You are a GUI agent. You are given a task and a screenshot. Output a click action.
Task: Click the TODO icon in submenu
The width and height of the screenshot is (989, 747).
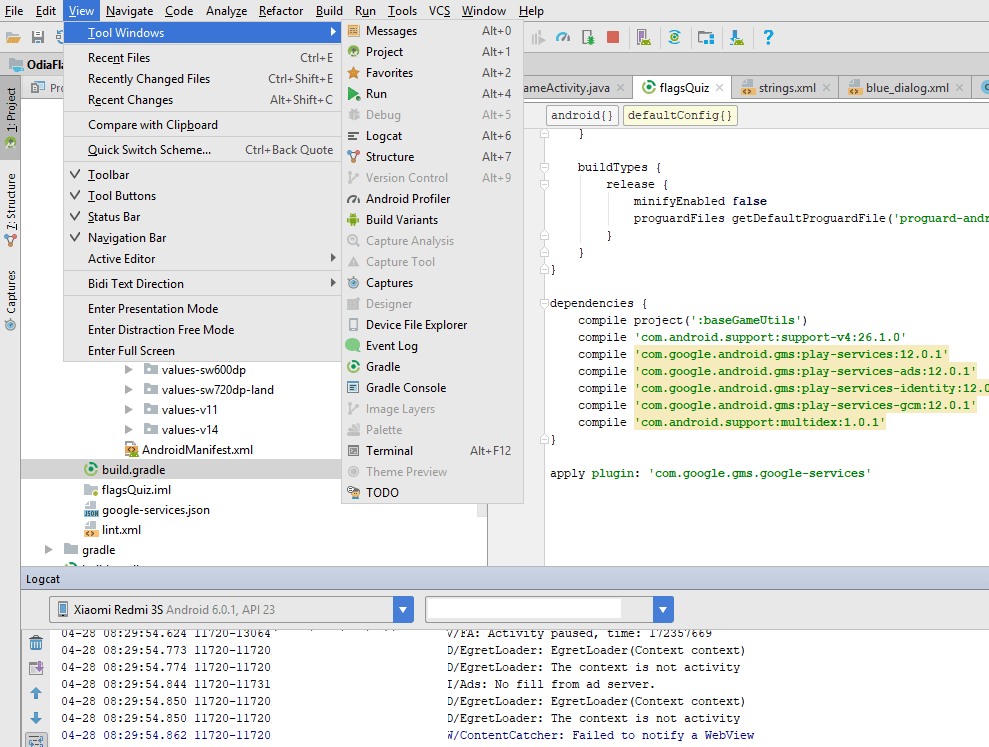point(354,492)
